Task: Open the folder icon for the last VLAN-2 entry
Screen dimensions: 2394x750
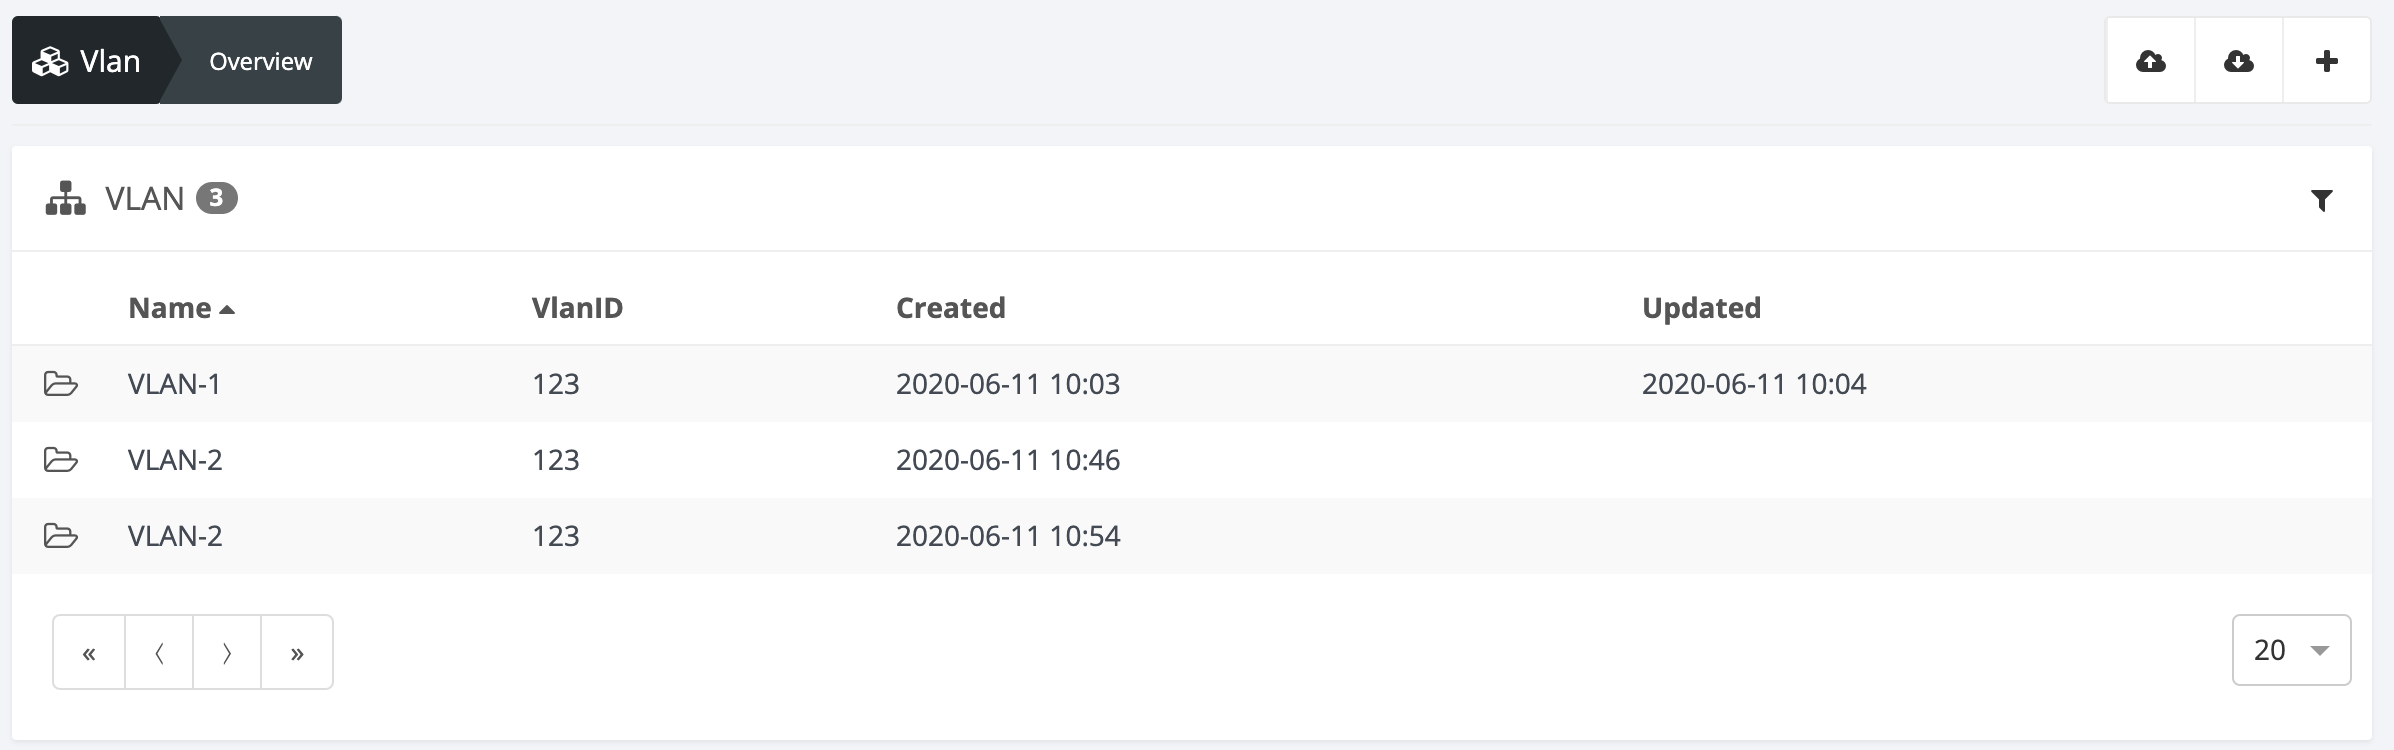Action: pyautogui.click(x=62, y=535)
